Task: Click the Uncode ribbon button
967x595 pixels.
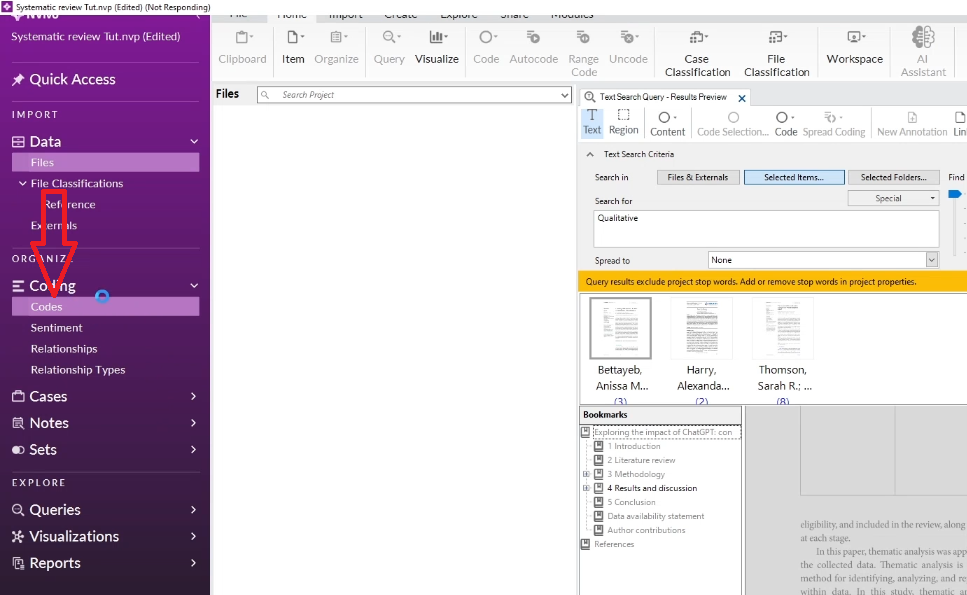Action: (x=628, y=47)
